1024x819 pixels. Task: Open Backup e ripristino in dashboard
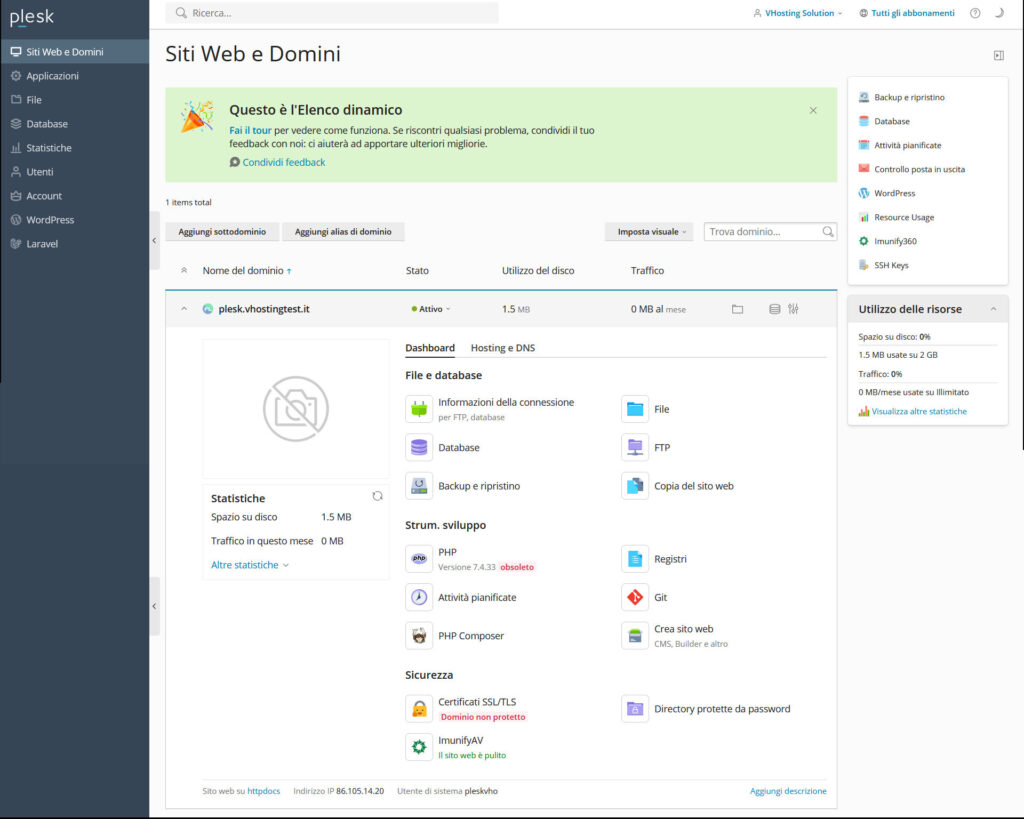pos(419,486)
